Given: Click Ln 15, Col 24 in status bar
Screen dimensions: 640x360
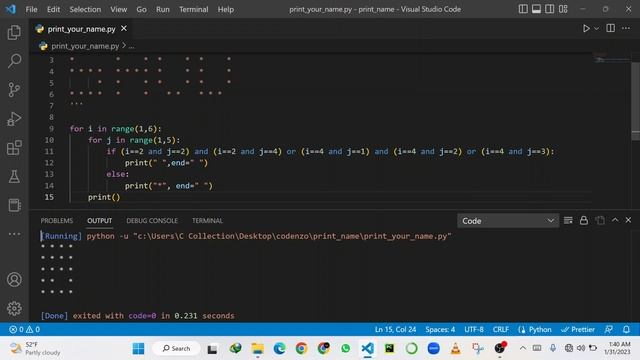Looking at the screenshot, I should click(x=395, y=329).
